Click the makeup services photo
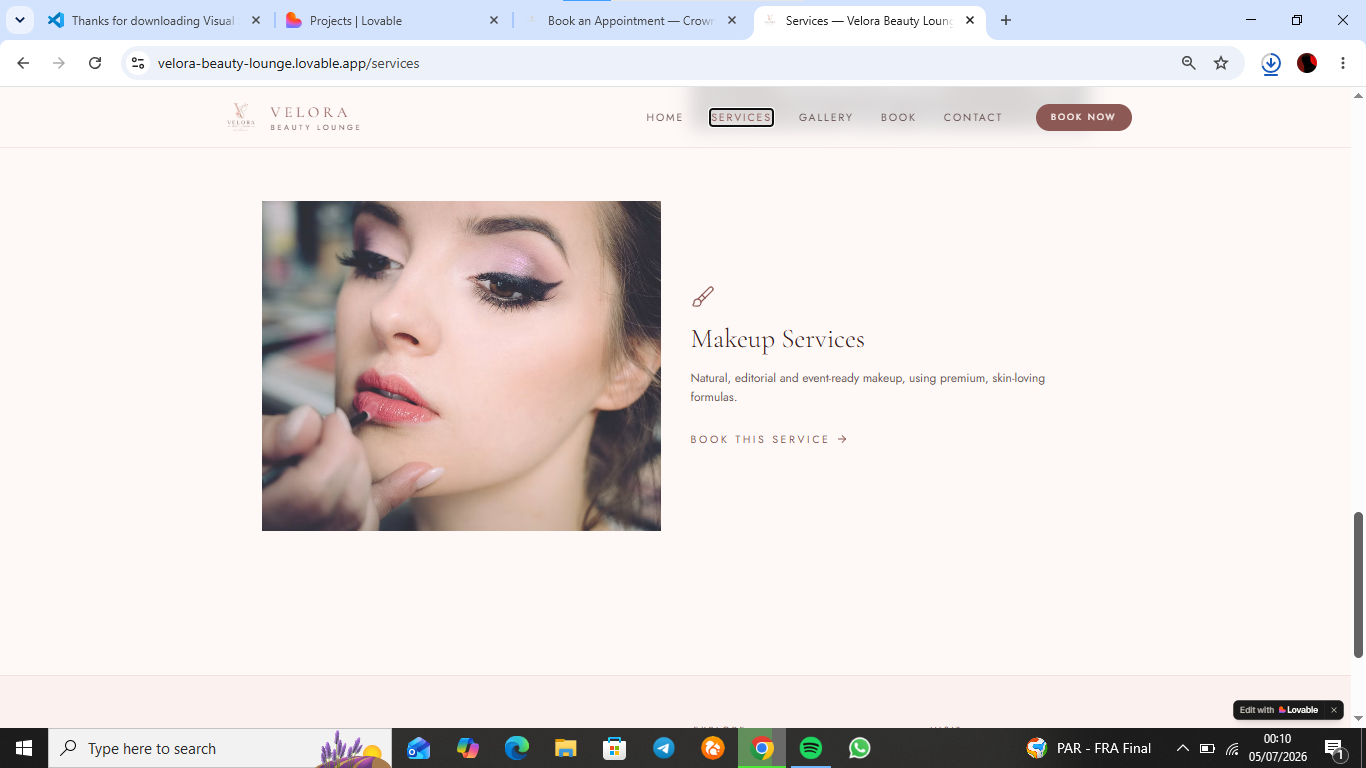 click(461, 366)
